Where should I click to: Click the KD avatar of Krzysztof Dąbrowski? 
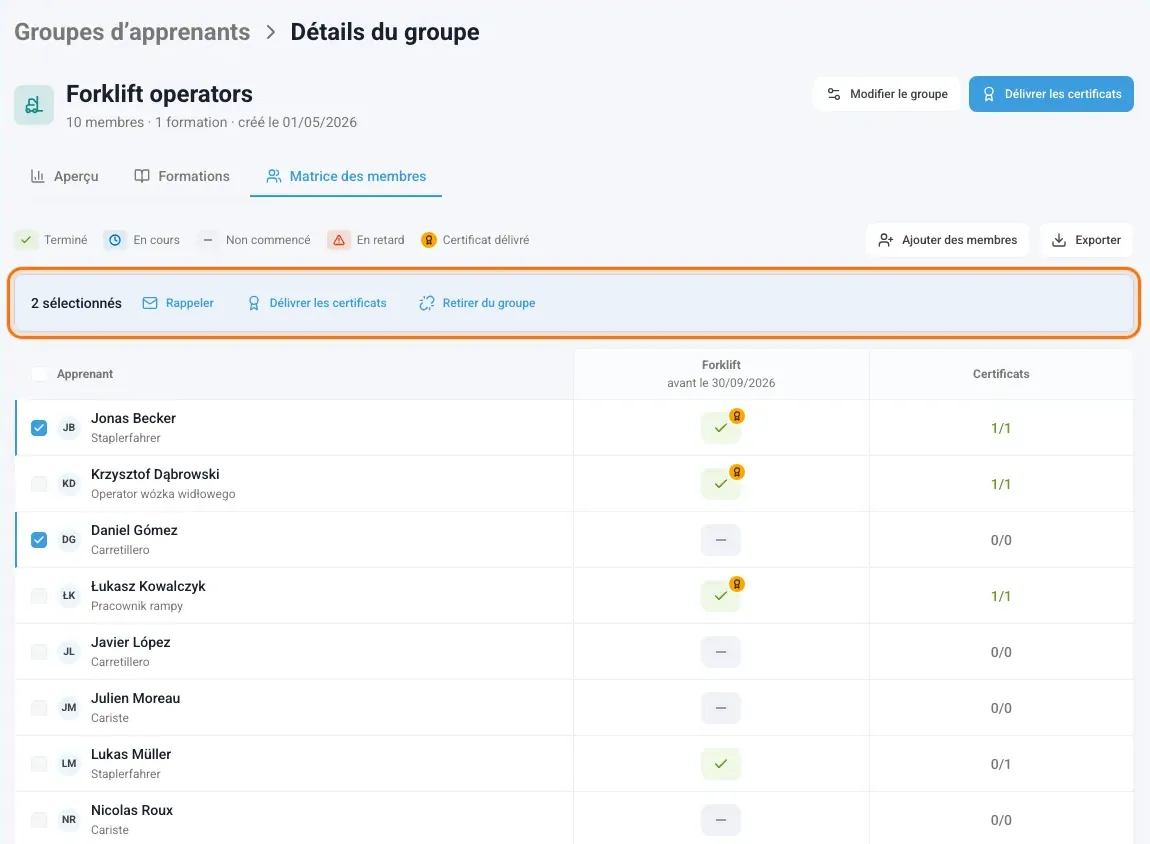[x=69, y=483]
